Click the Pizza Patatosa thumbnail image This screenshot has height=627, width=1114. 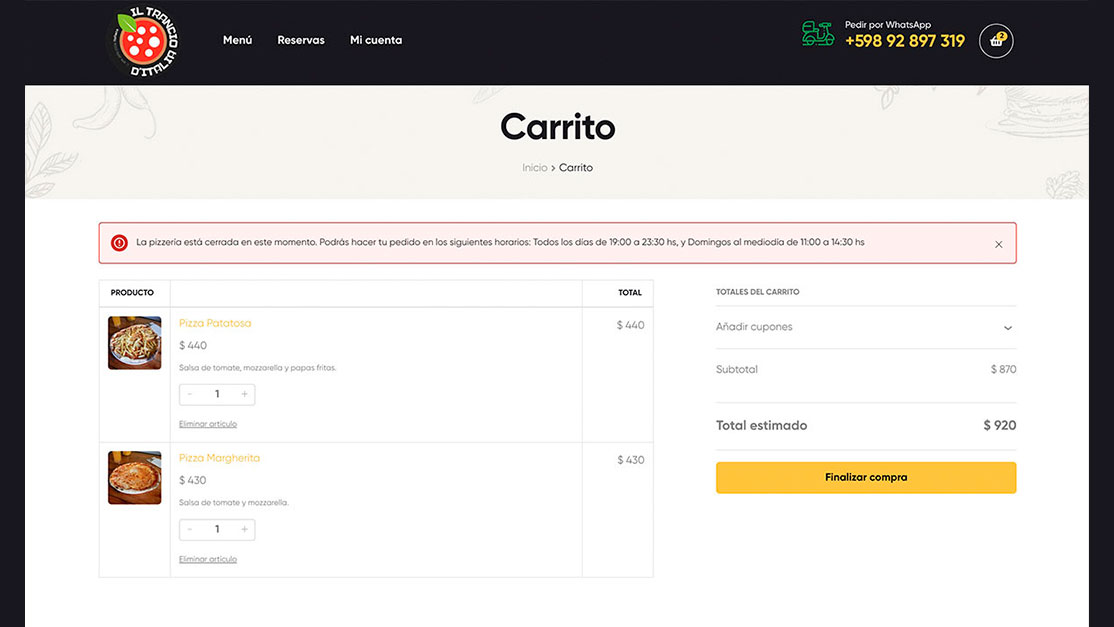[135, 343]
